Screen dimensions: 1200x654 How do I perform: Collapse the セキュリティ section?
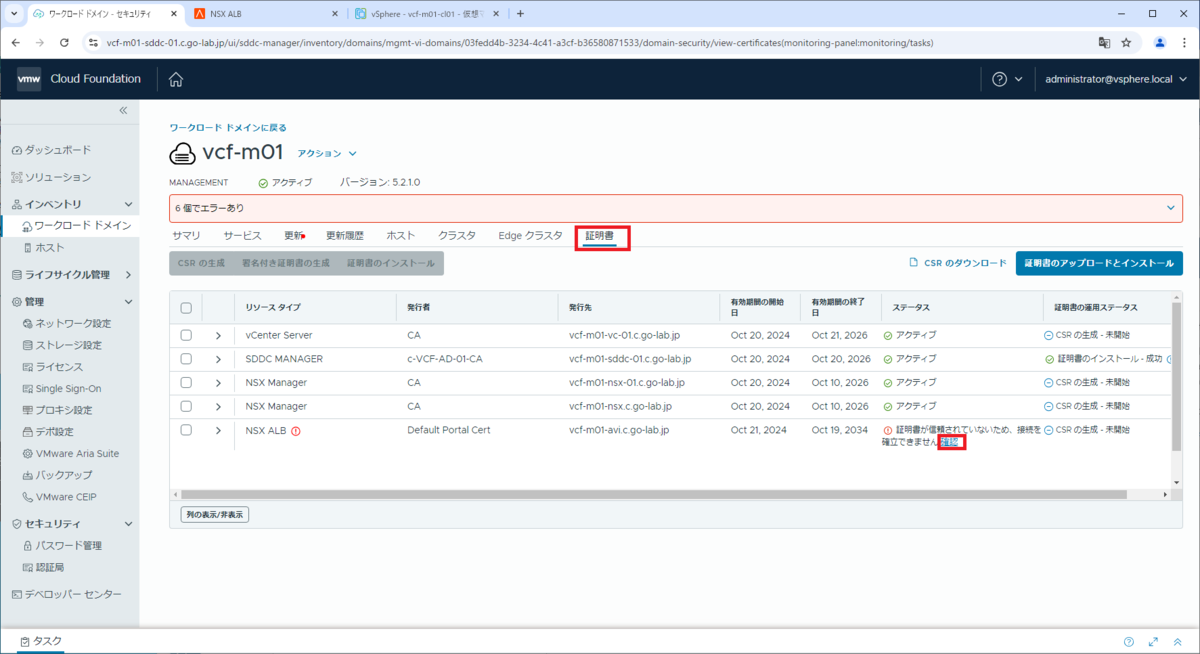pyautogui.click(x=128, y=524)
